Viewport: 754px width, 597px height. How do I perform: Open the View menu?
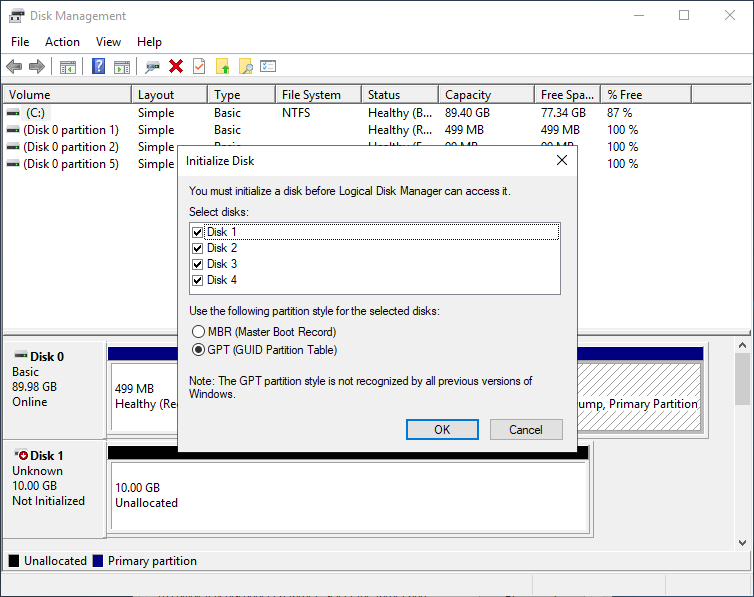pos(108,42)
